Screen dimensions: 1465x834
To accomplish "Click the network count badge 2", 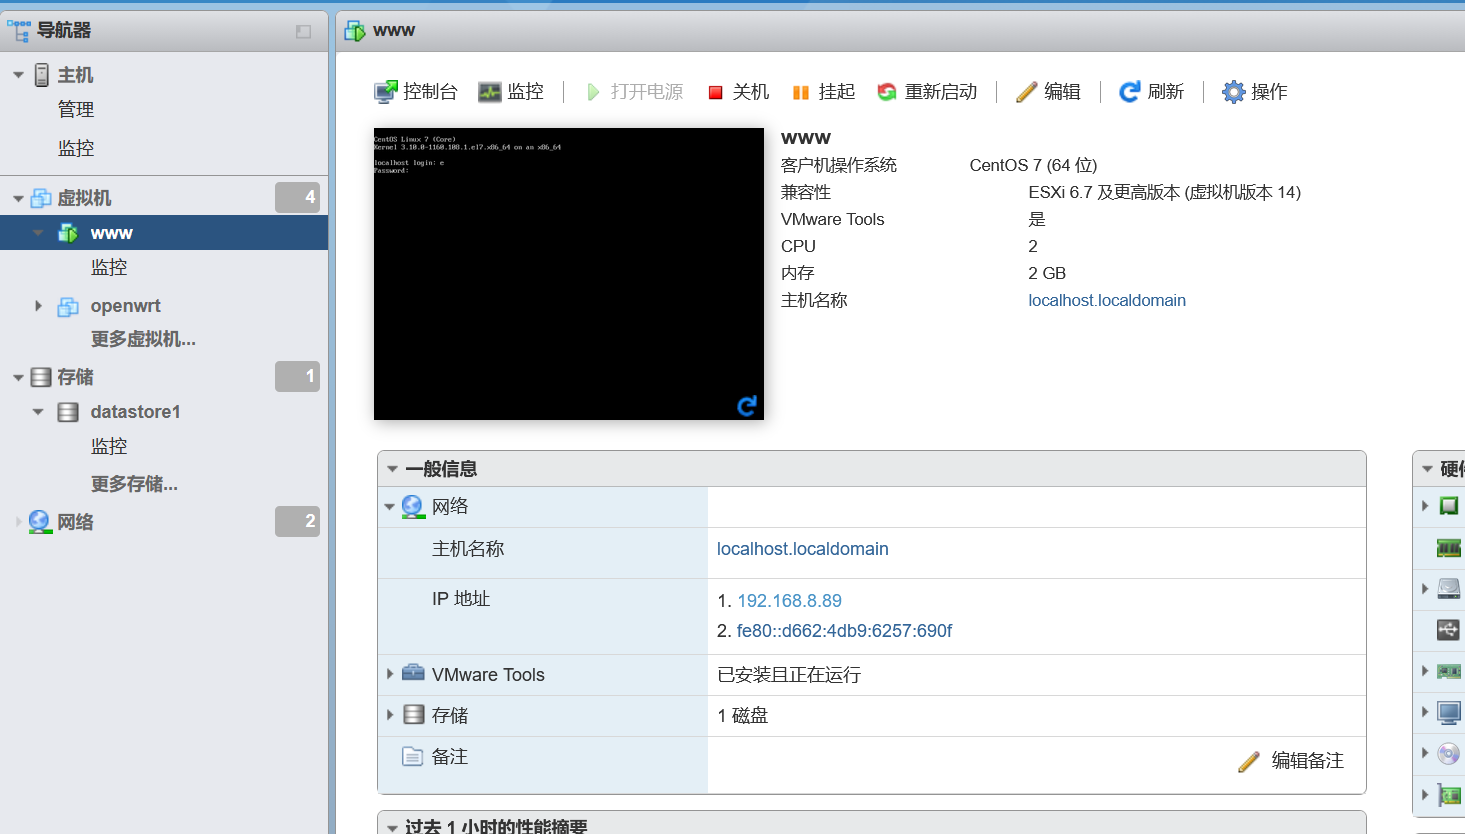I will tap(297, 521).
